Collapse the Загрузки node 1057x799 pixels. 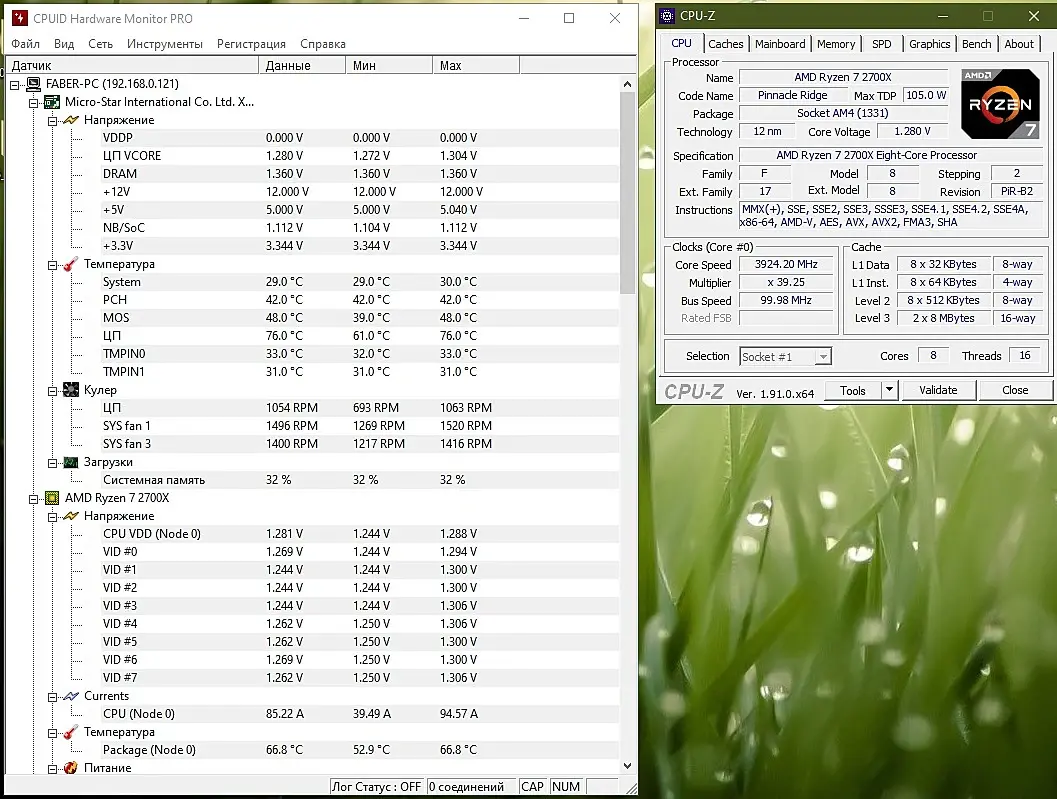tap(52, 463)
